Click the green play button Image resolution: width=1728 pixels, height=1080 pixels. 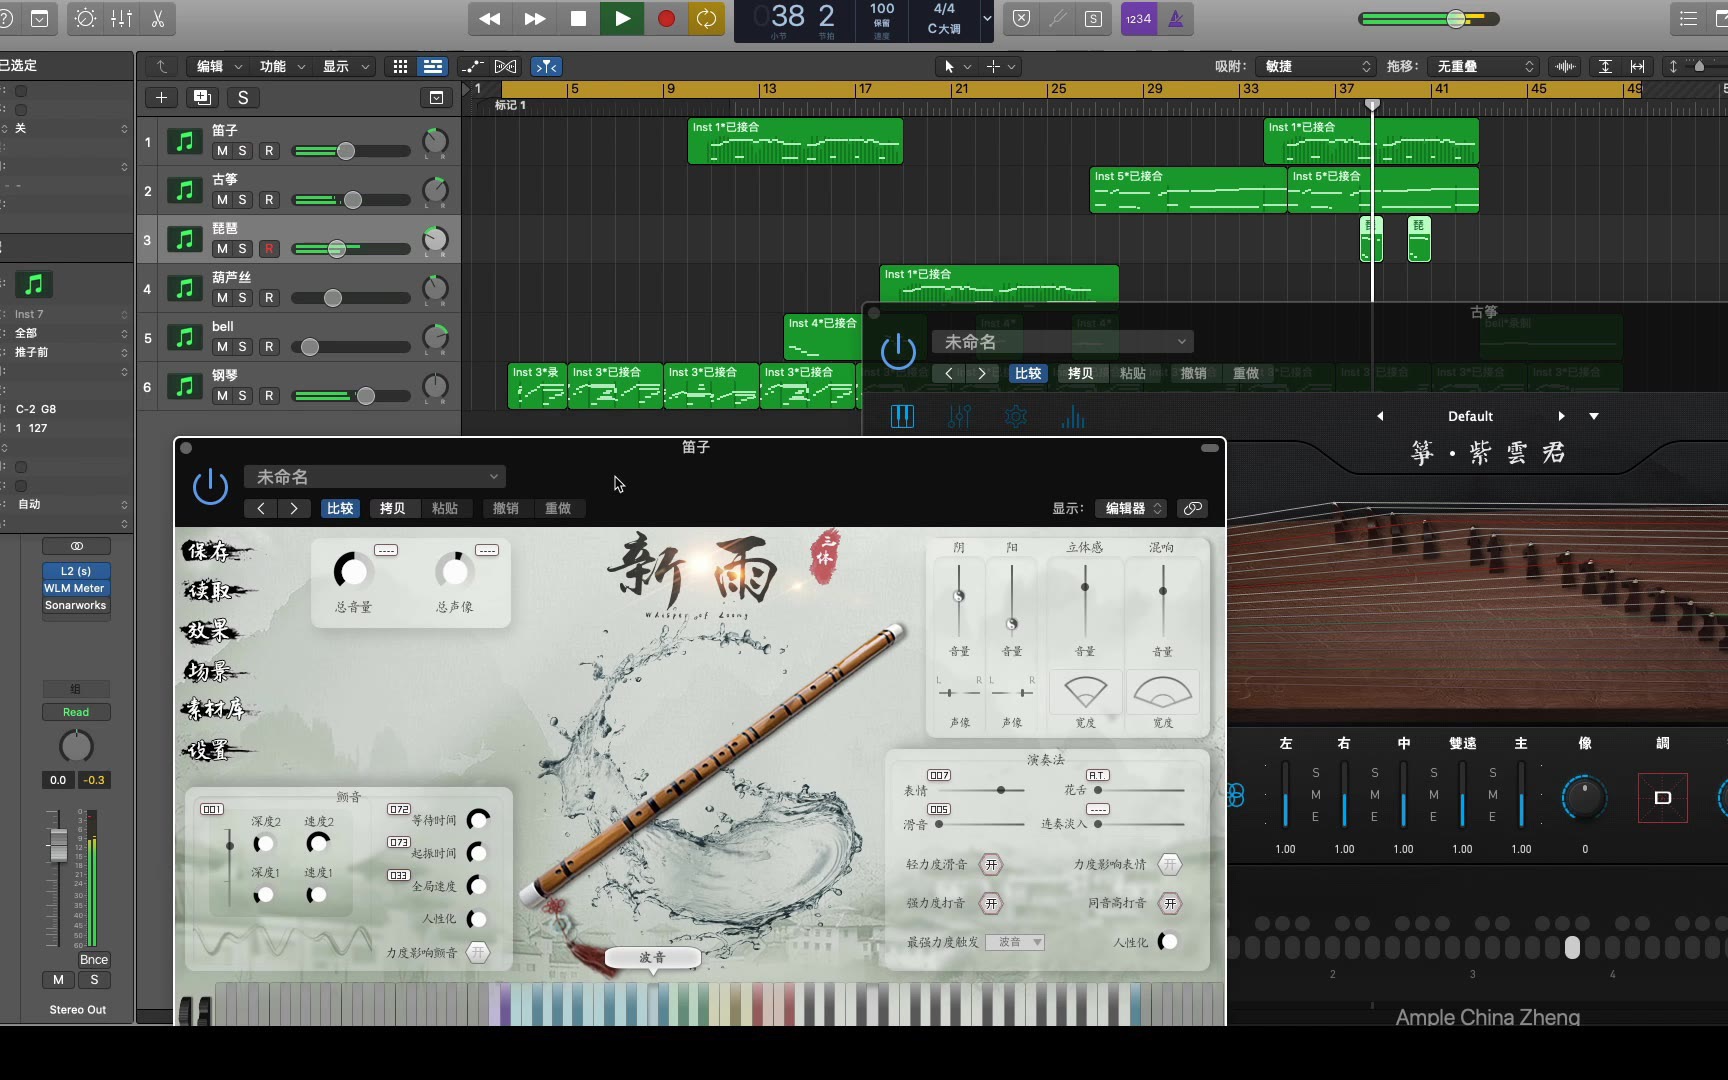pyautogui.click(x=622, y=19)
